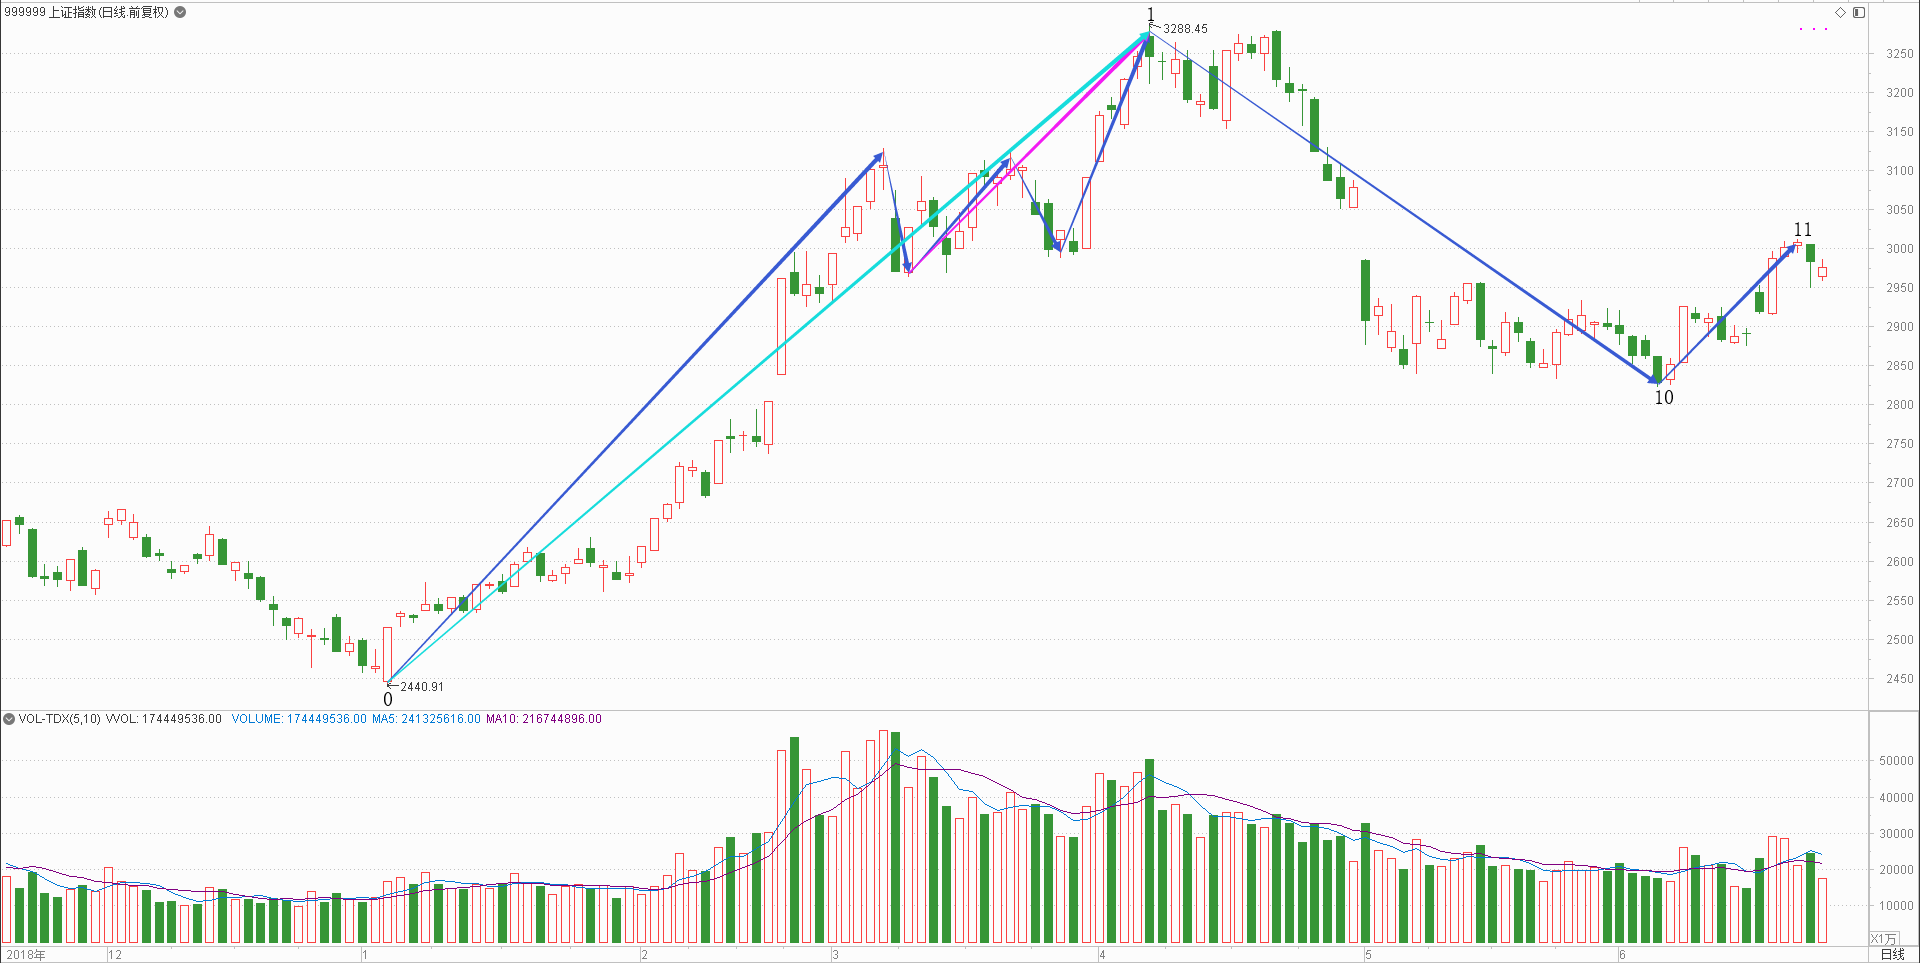This screenshot has height=963, width=1920.
Task: Toggle the side panel layout icon
Action: [x=1858, y=12]
